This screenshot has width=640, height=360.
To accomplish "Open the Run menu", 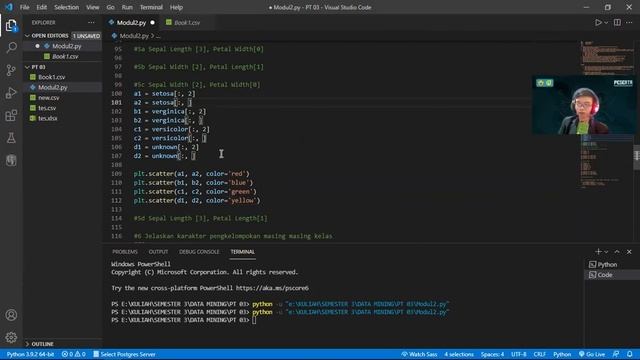I will [127, 7].
